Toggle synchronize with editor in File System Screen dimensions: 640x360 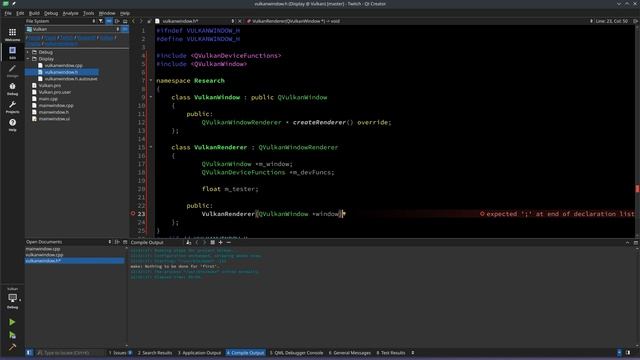coord(109,21)
